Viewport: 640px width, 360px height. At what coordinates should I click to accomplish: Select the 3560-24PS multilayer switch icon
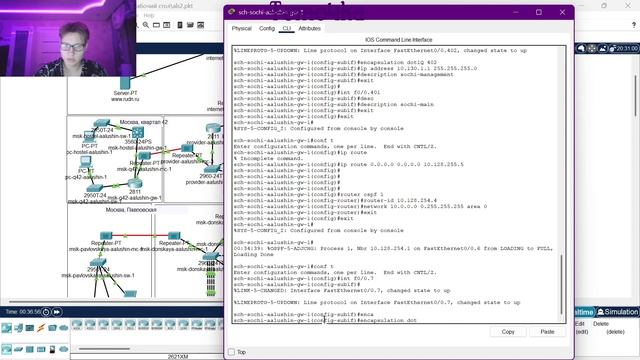pos(138,132)
